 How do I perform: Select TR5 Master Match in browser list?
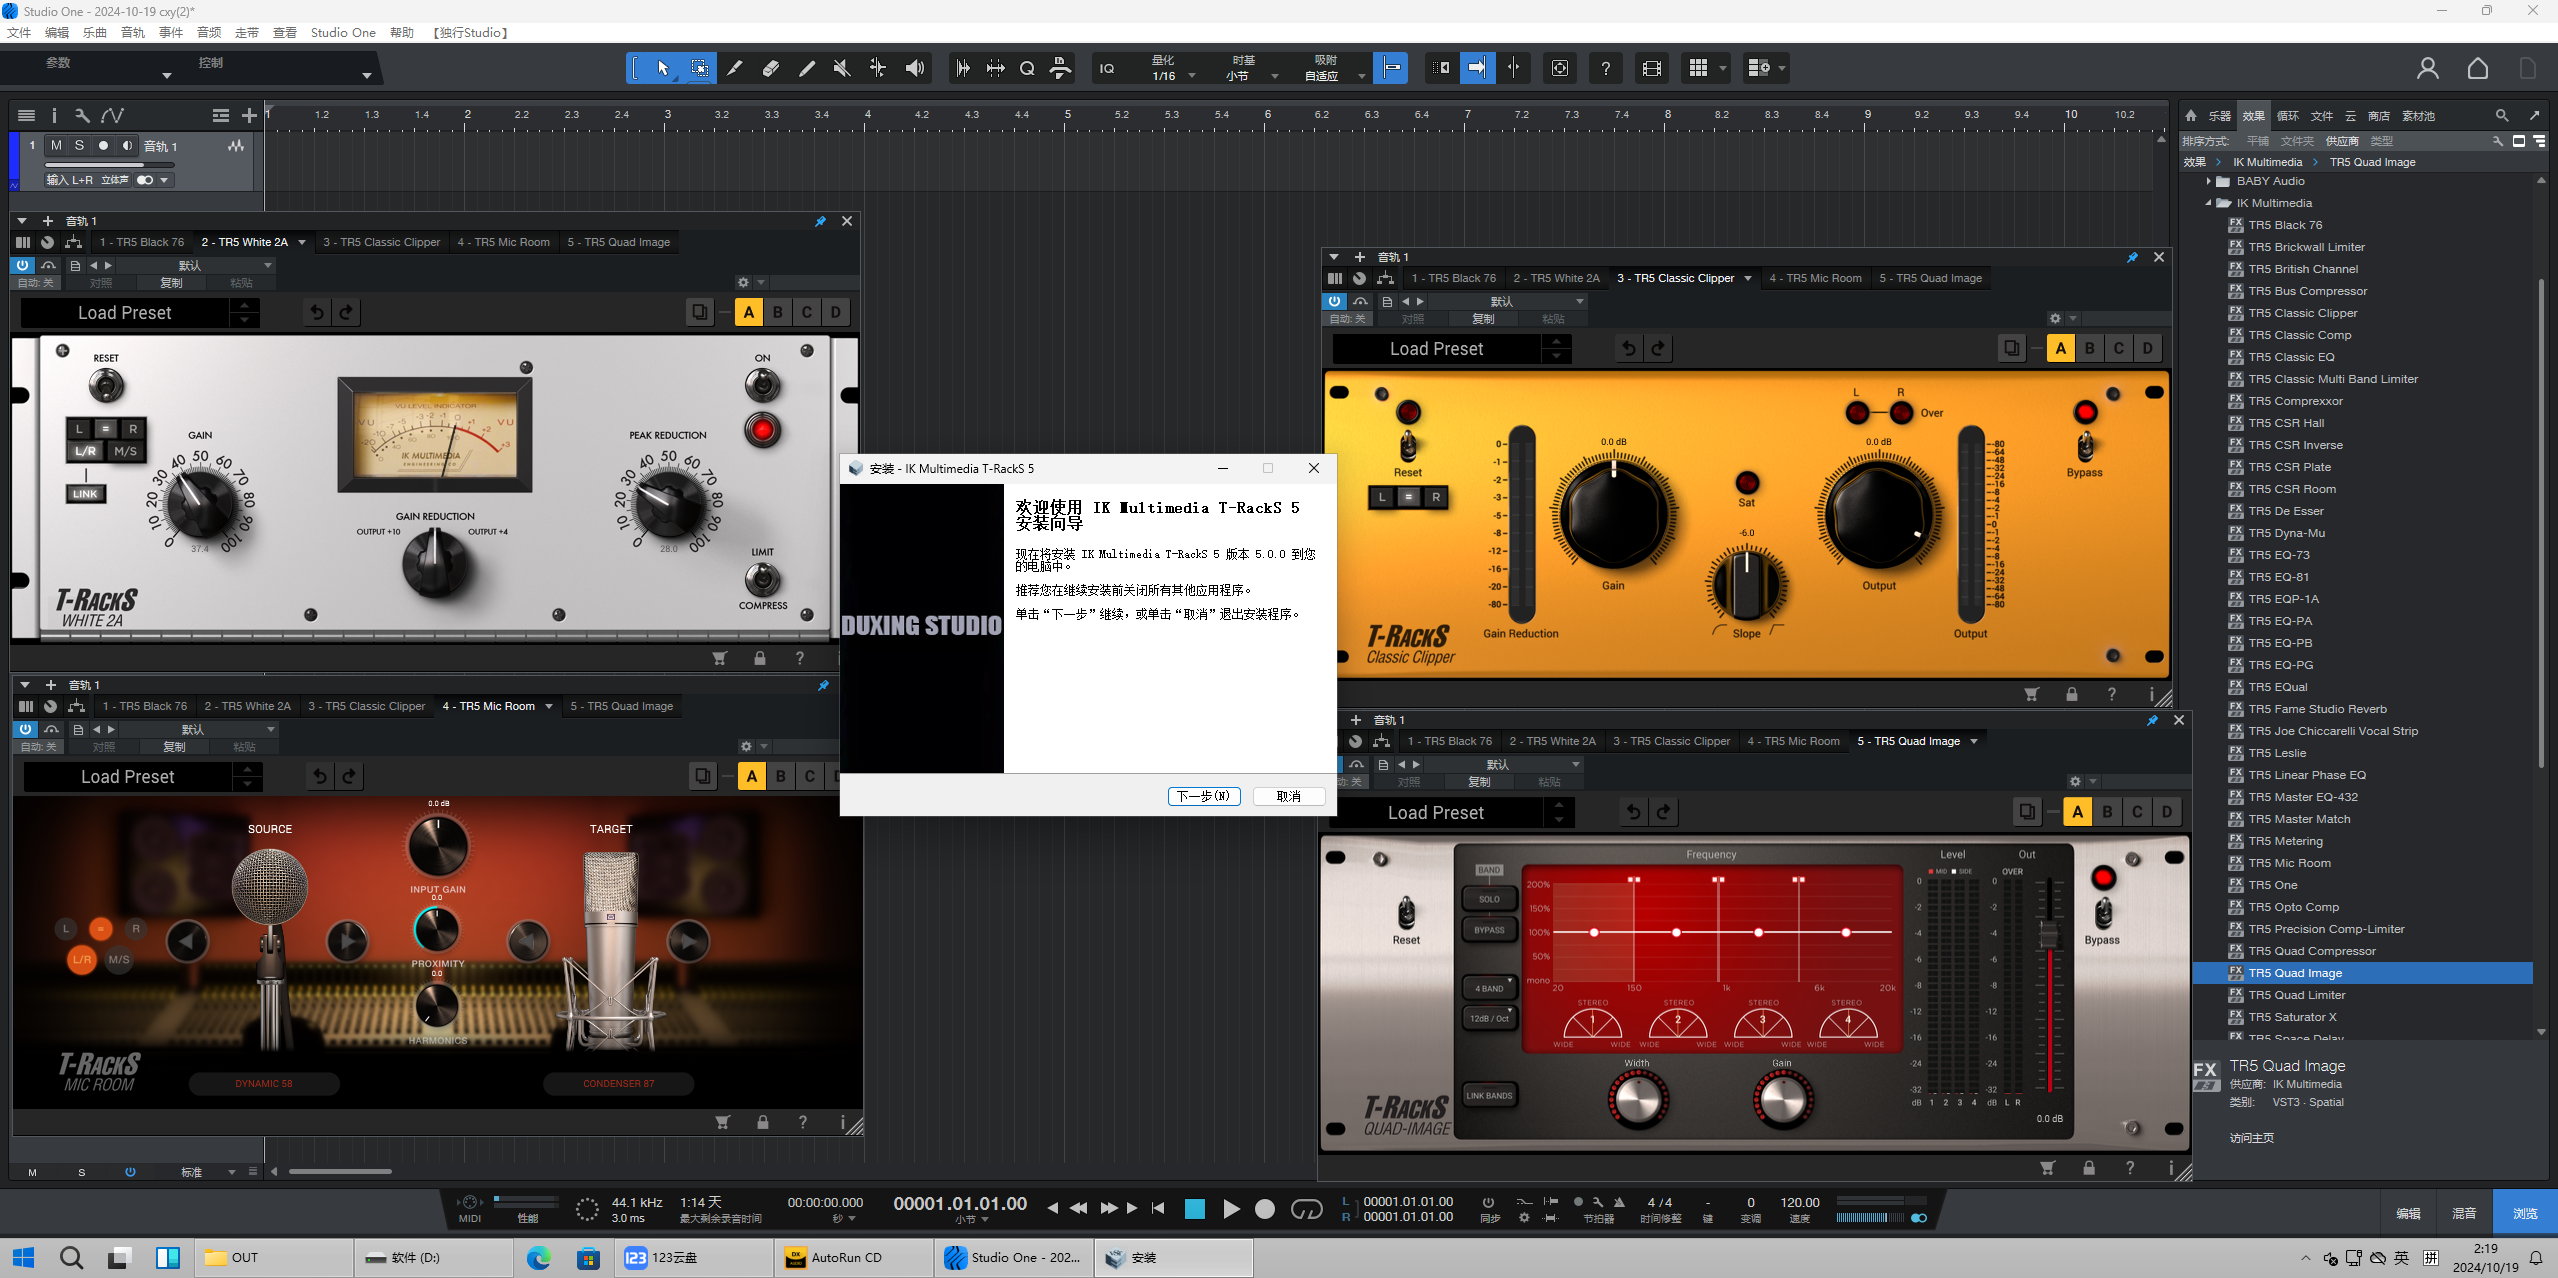point(2299,819)
